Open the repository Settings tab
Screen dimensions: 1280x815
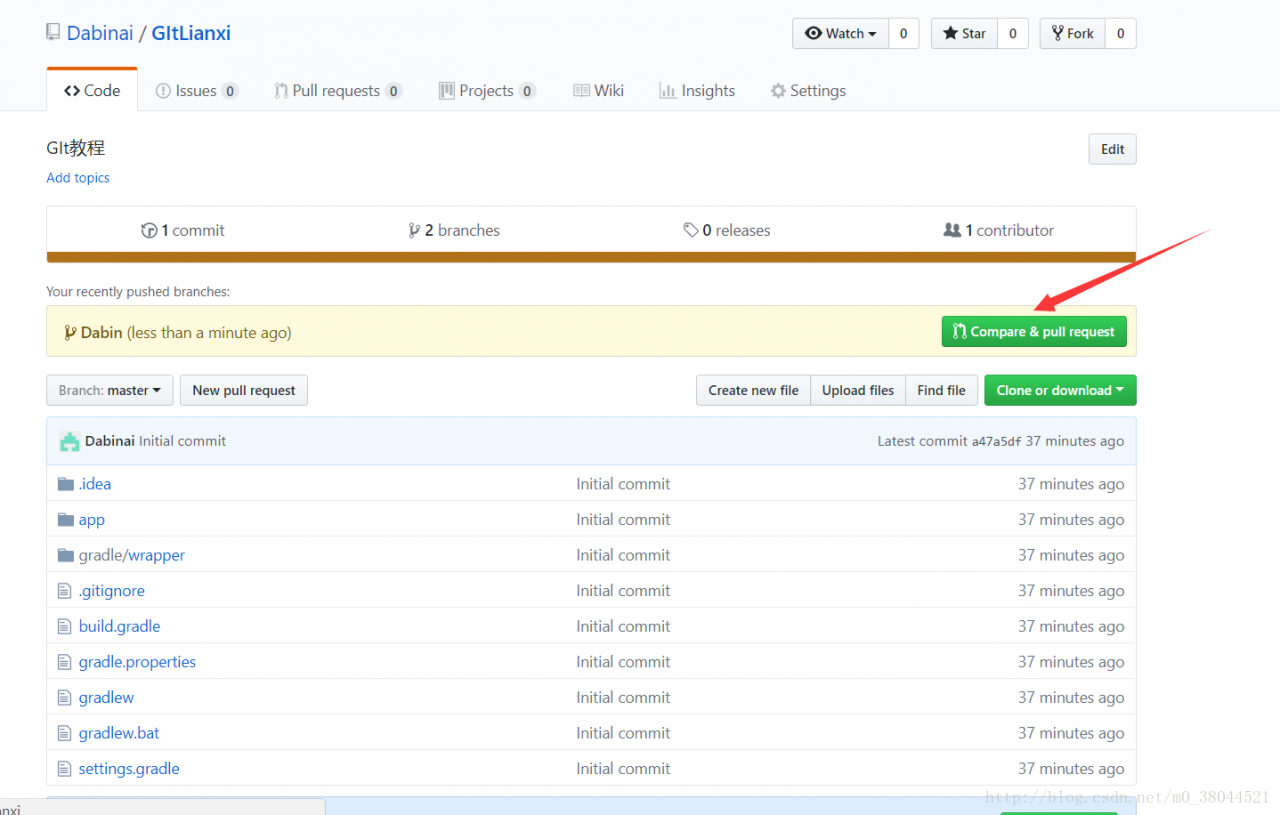coord(808,91)
